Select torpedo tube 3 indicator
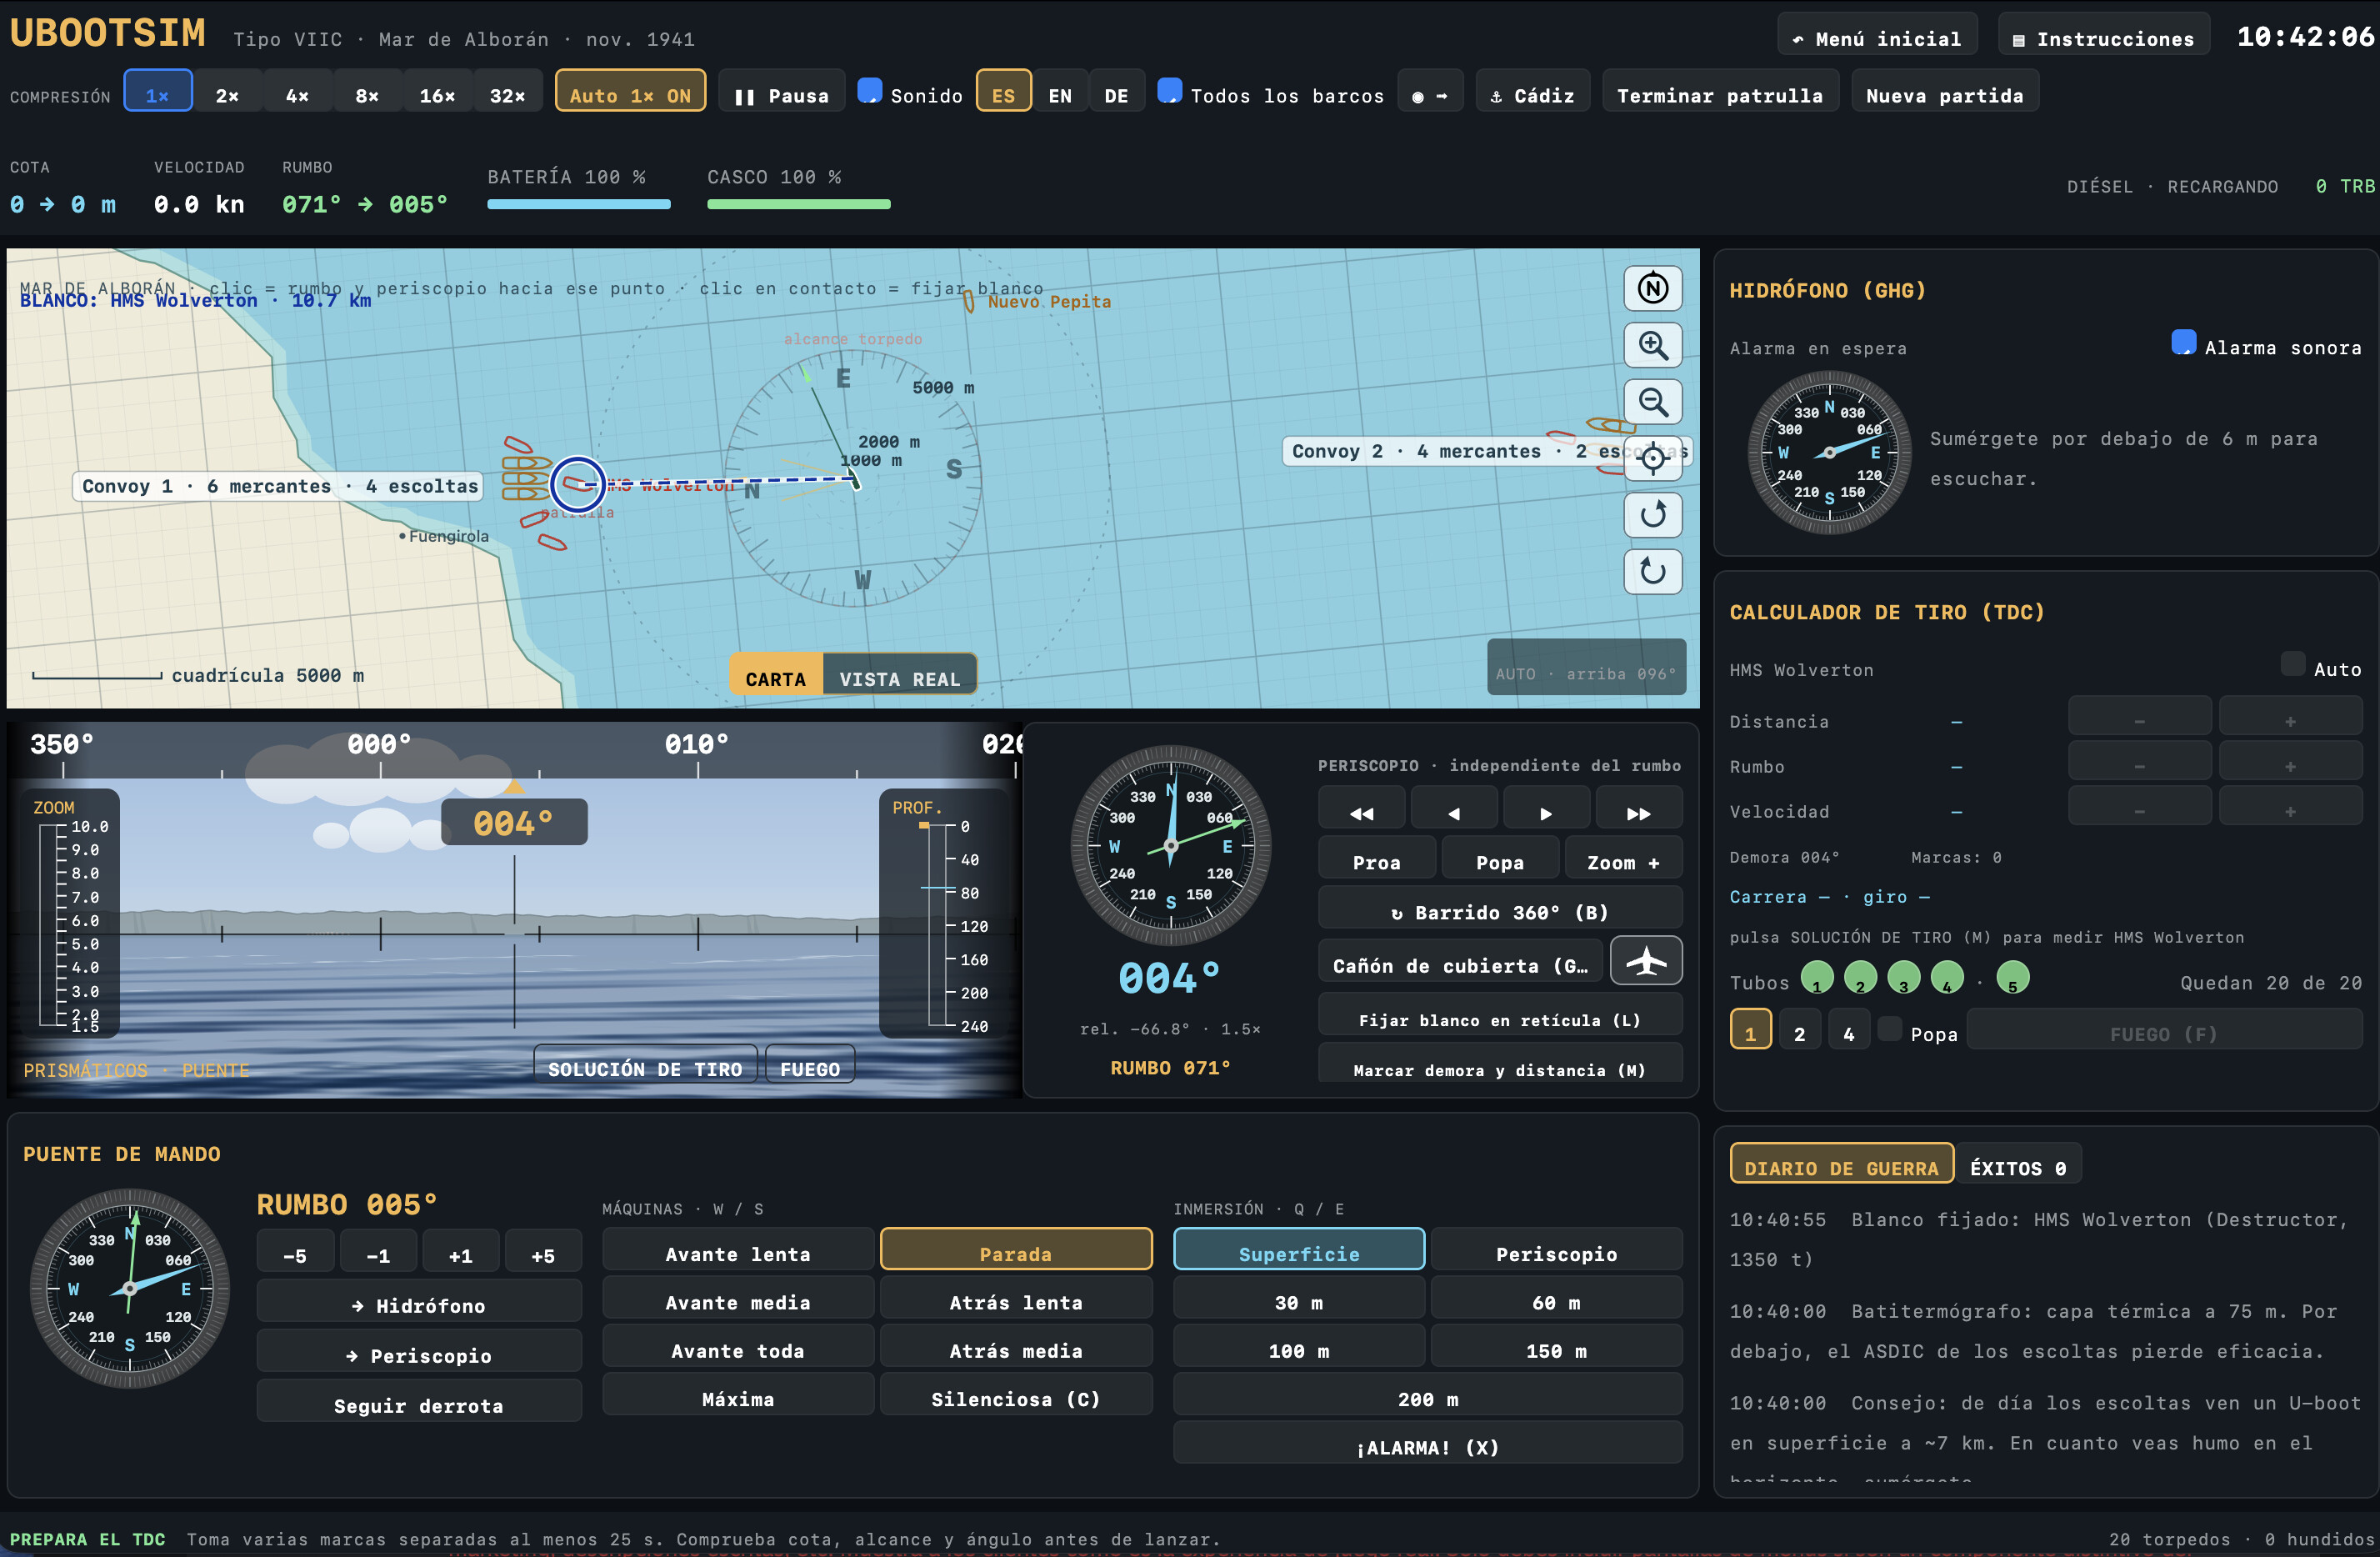Image resolution: width=2380 pixels, height=1557 pixels. pyautogui.click(x=1903, y=977)
